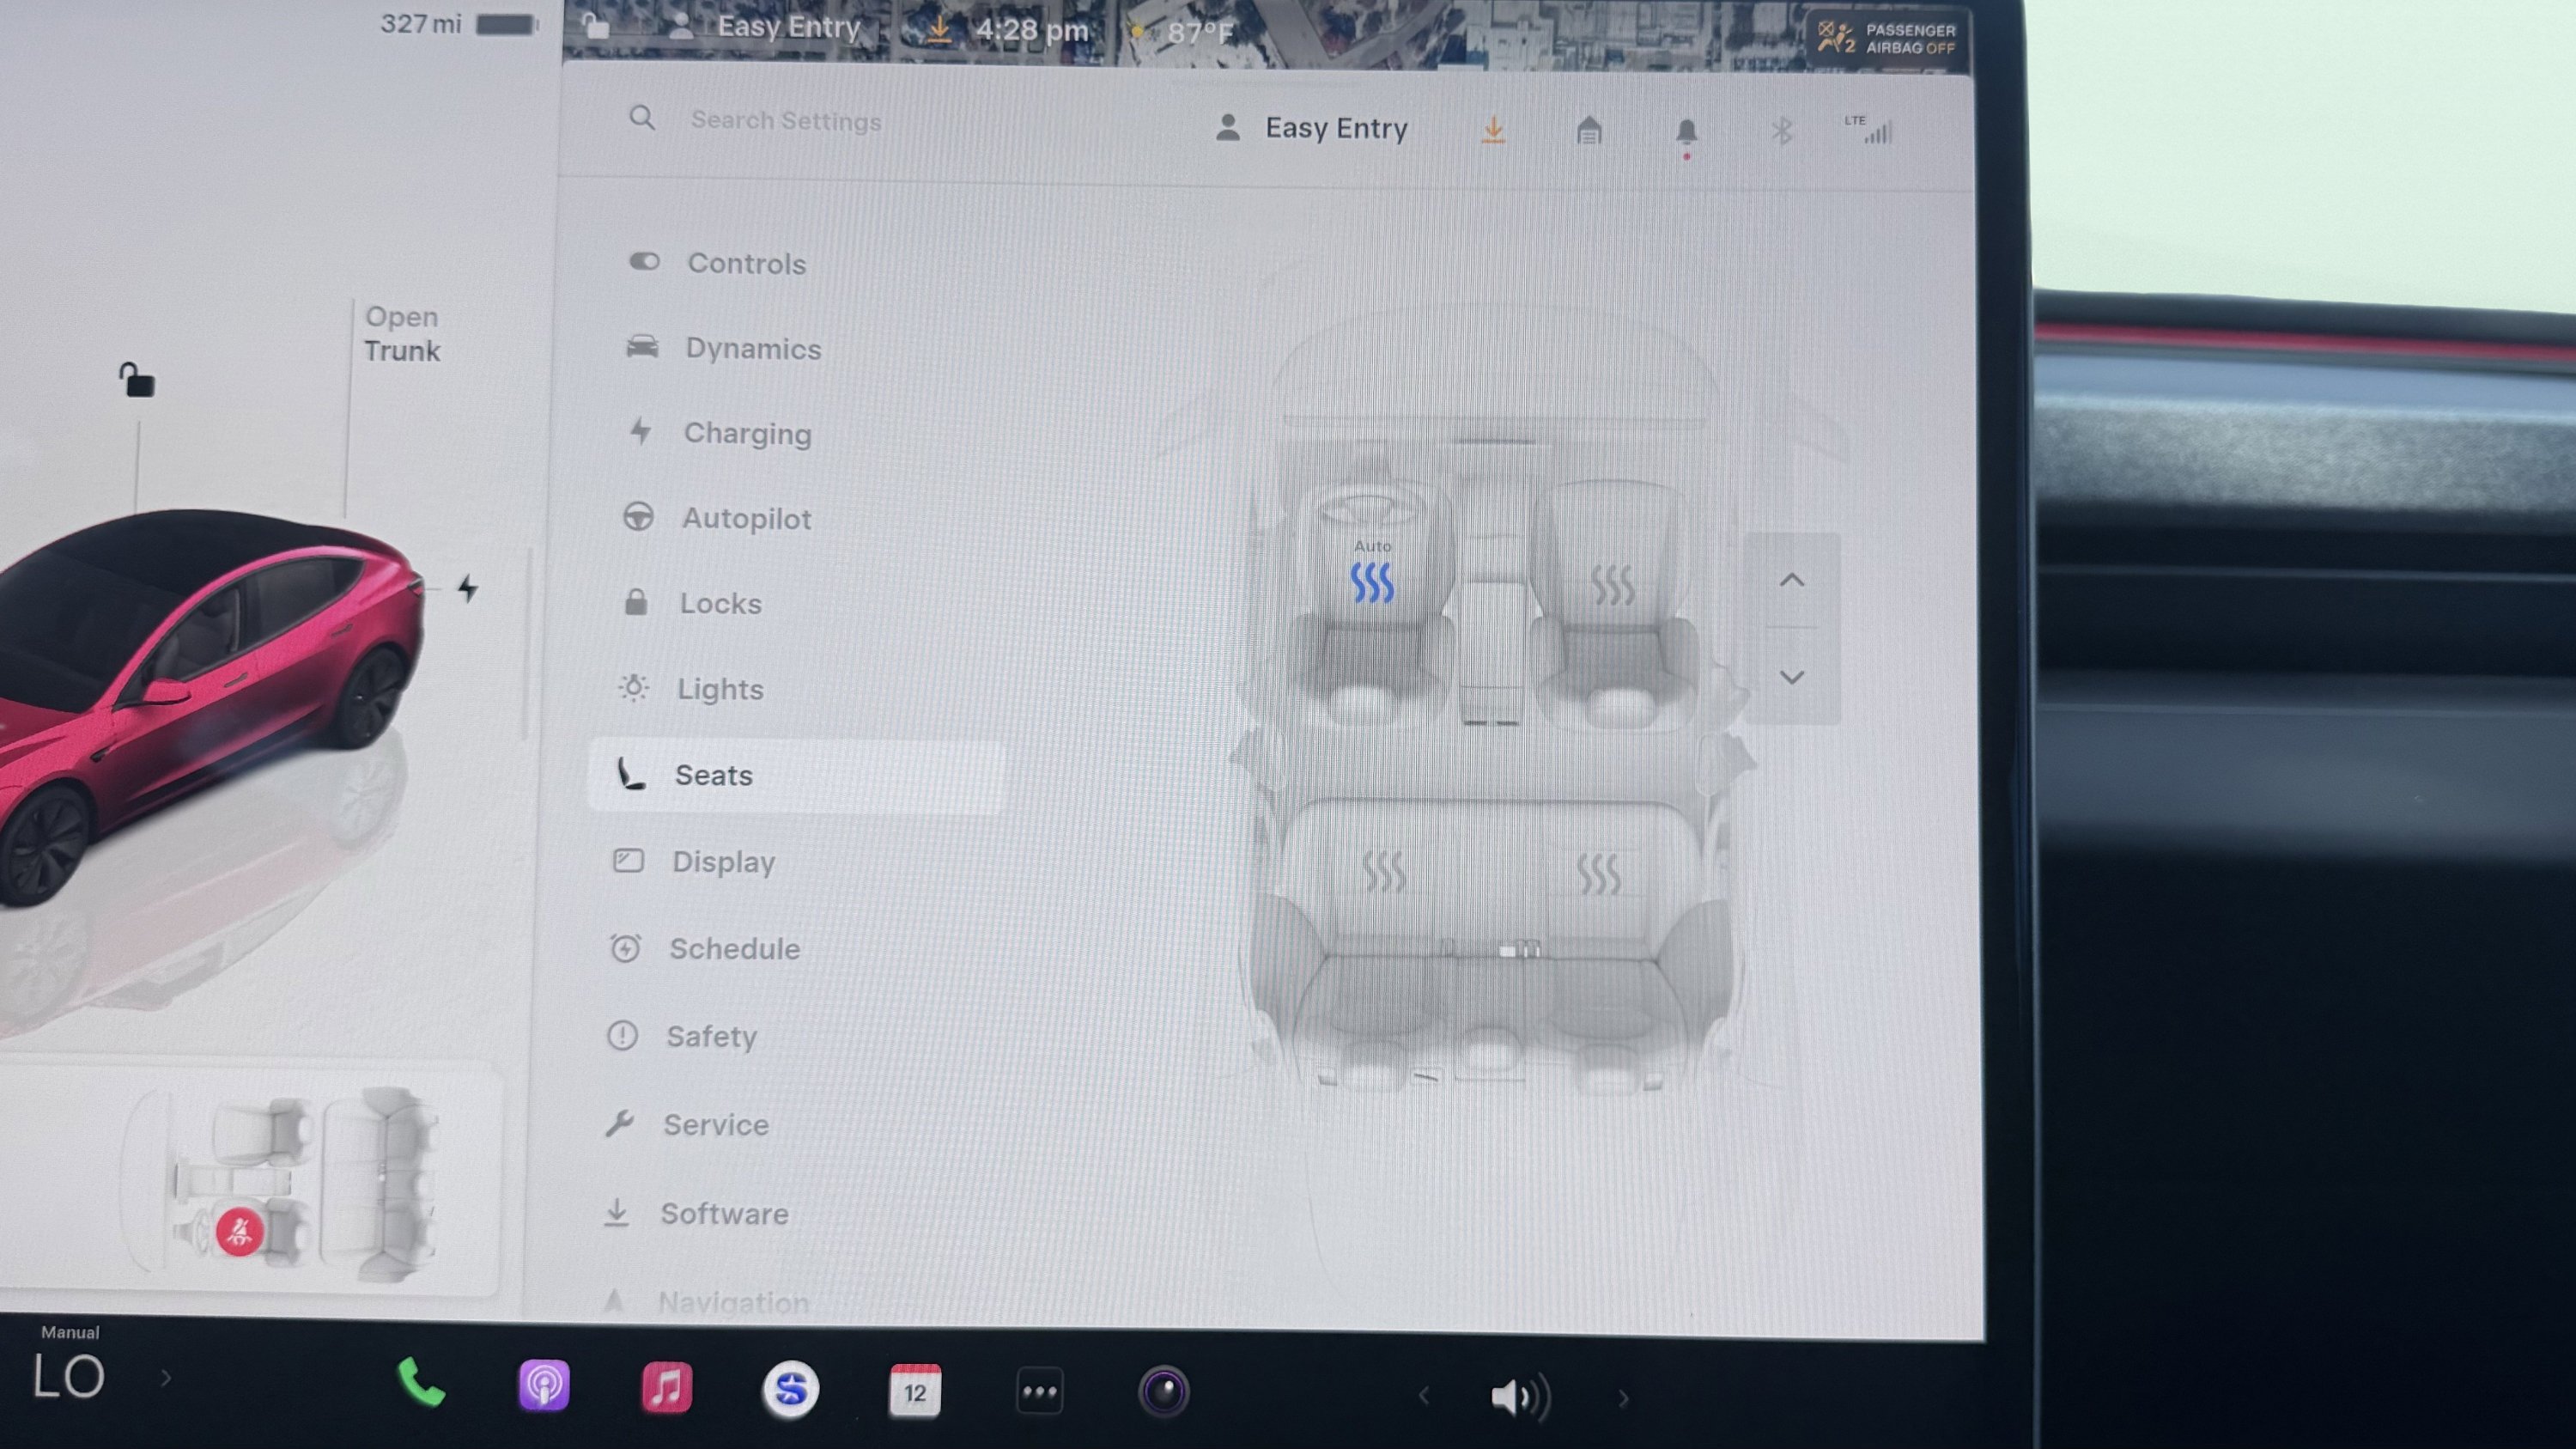
Task: Open the garage HomeLink icon
Action: pos(1589,130)
